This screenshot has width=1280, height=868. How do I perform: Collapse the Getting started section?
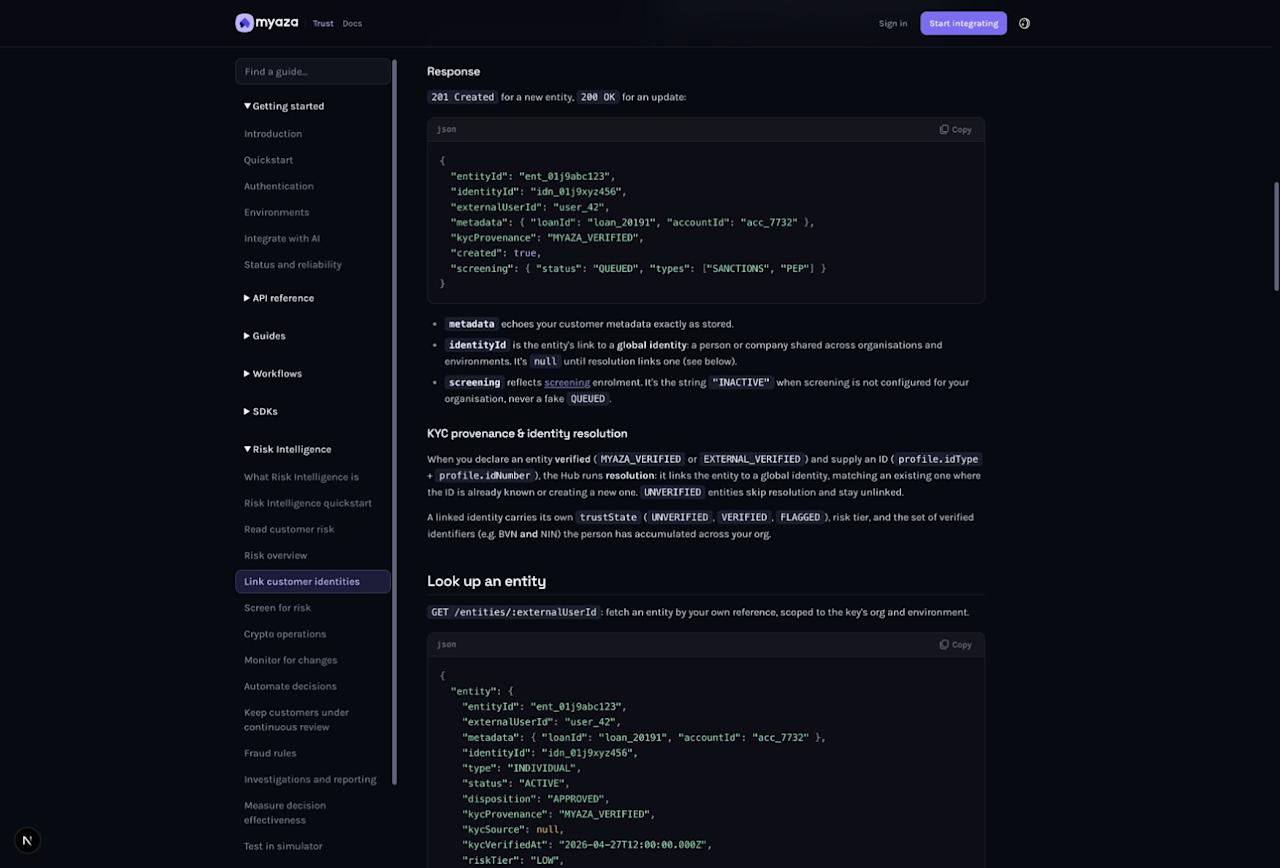click(x=284, y=106)
